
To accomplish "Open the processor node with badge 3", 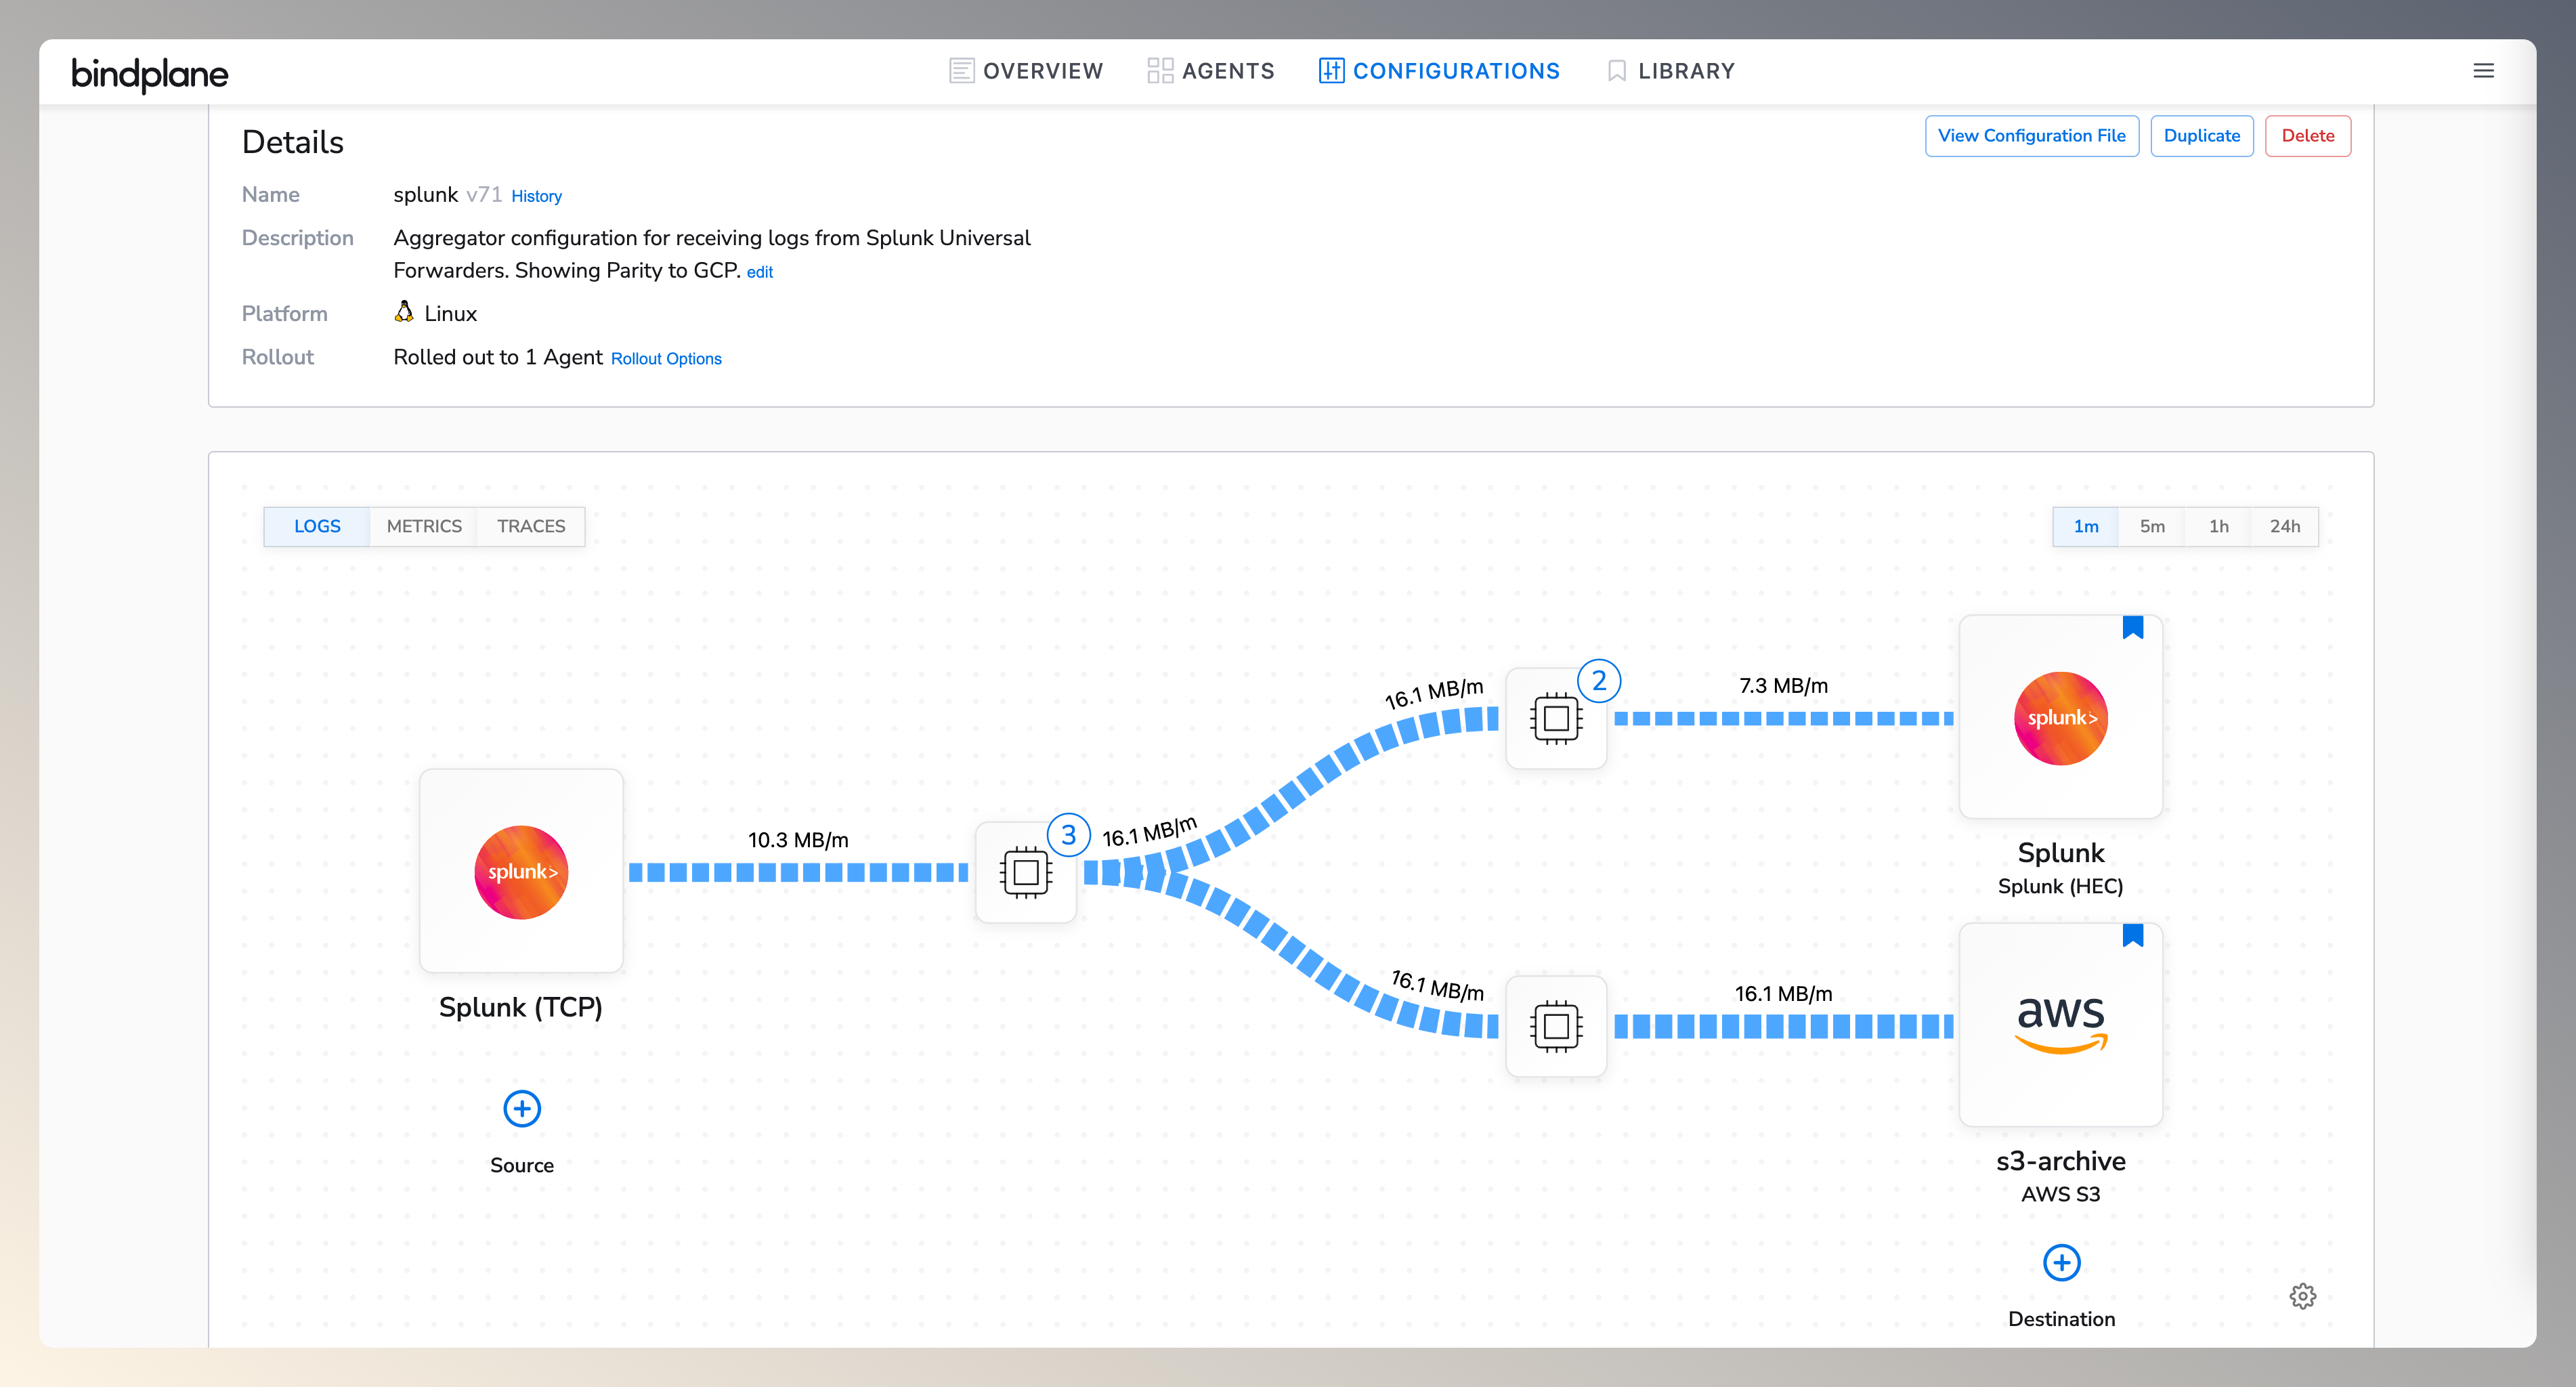I will (1025, 872).
